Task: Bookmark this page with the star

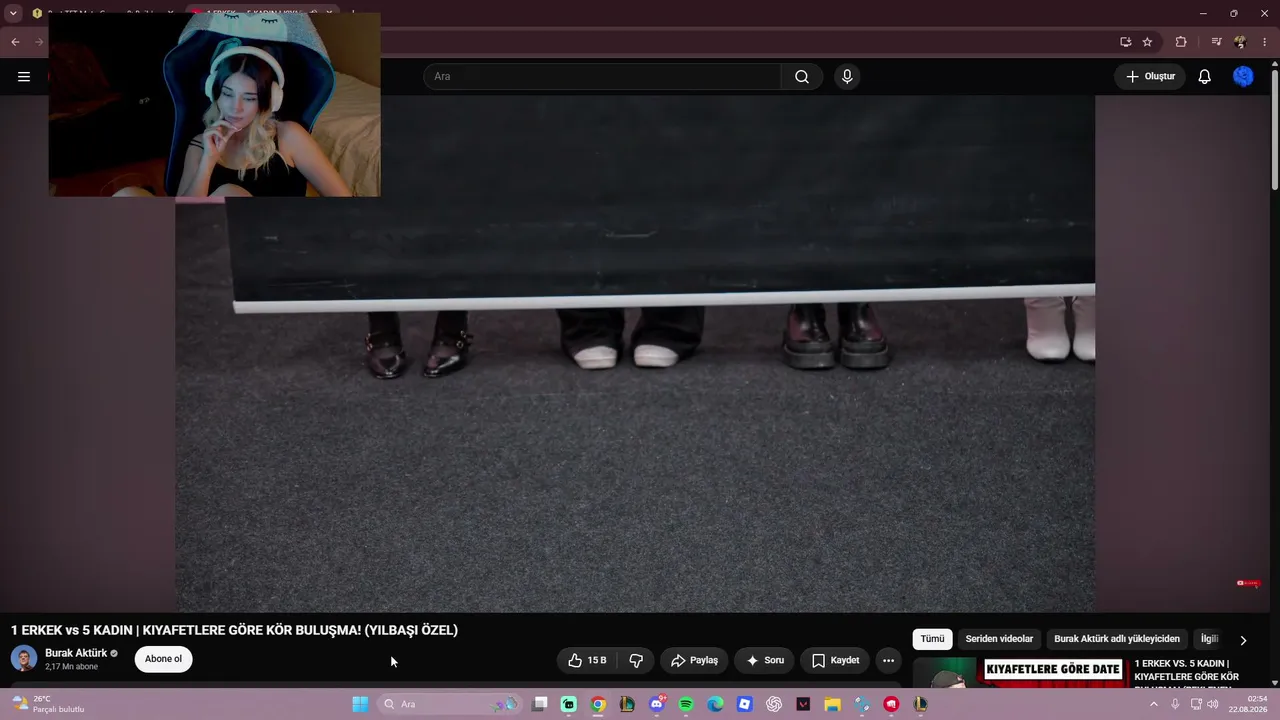Action: click(x=1147, y=42)
